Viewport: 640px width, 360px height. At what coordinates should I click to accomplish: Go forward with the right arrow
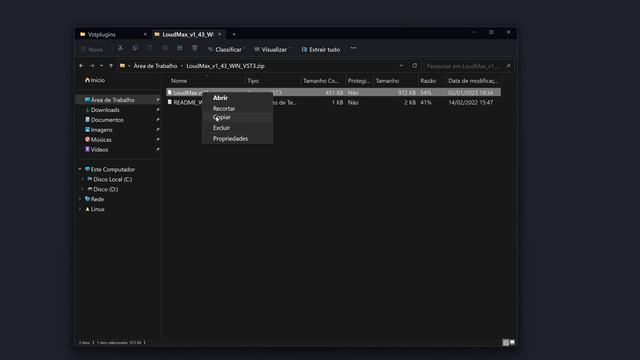pos(92,66)
